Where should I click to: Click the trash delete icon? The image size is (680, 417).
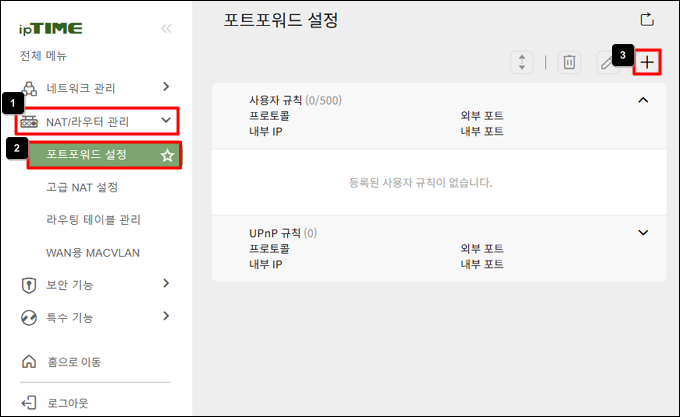click(x=568, y=62)
